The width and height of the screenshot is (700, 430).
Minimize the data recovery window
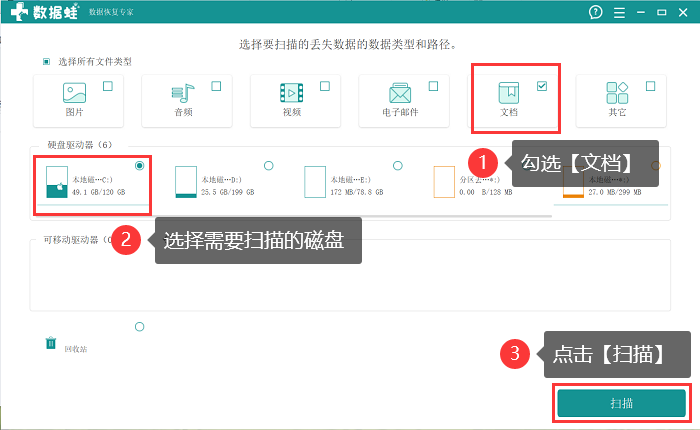[641, 13]
